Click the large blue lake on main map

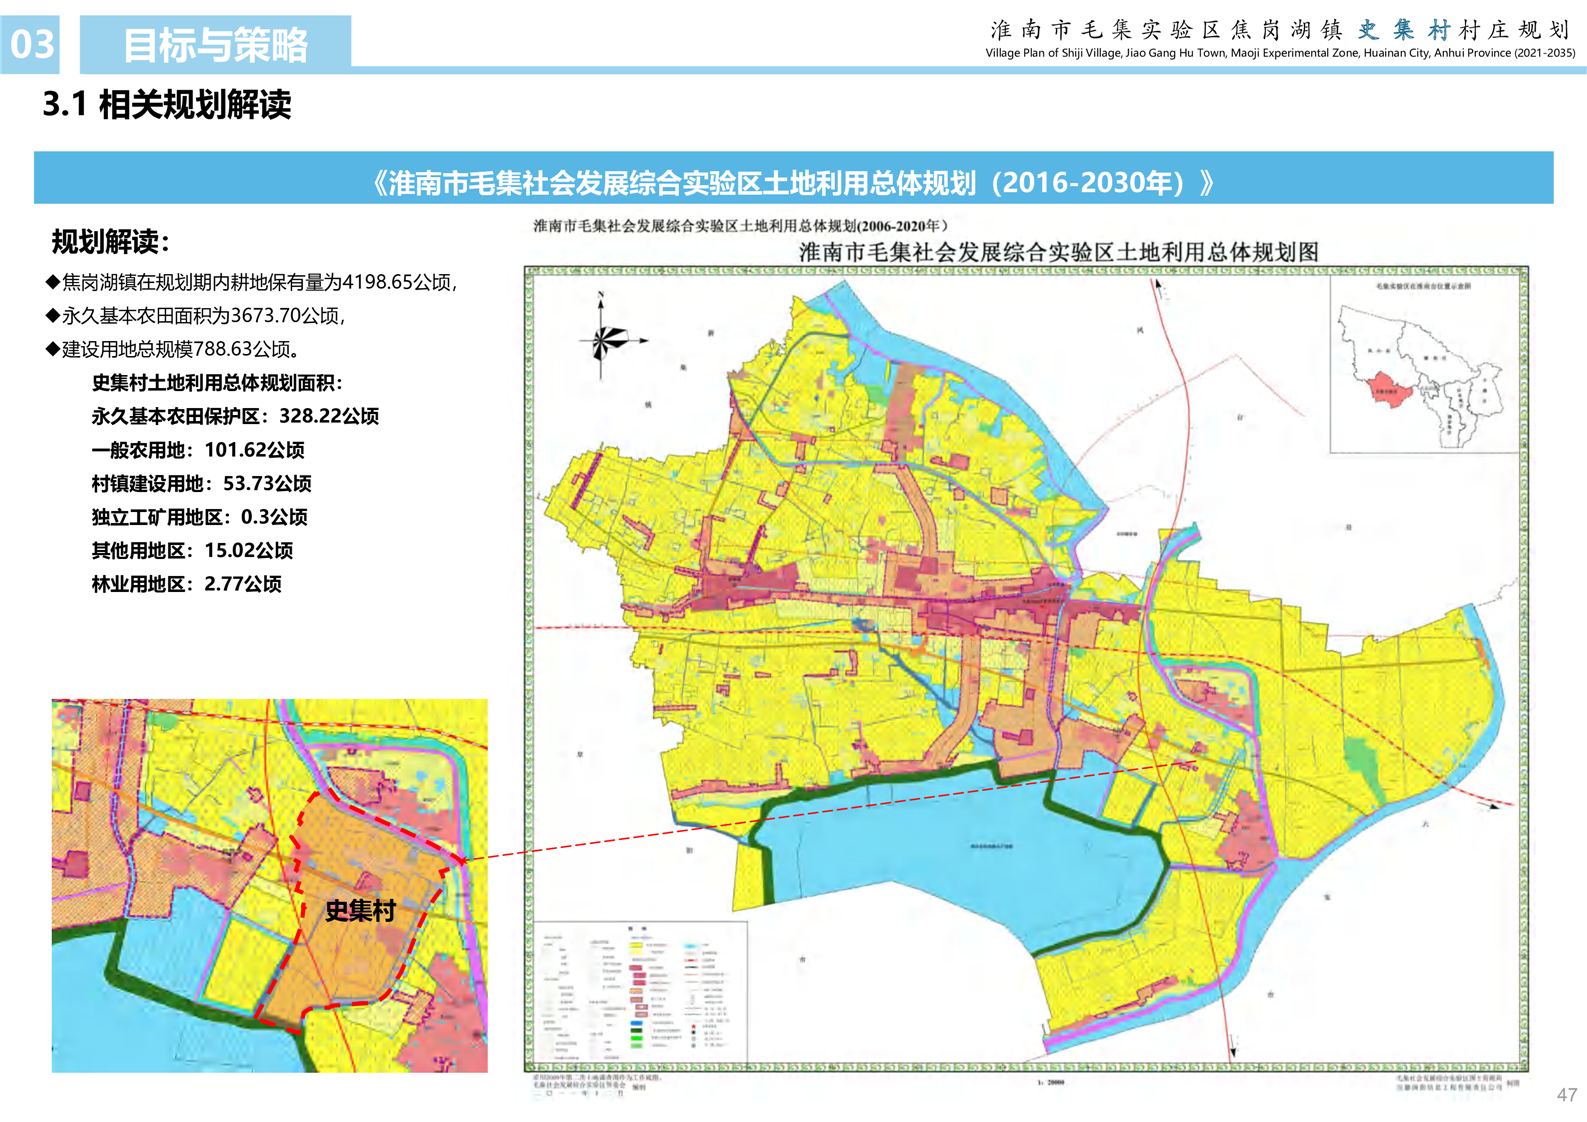(x=950, y=850)
